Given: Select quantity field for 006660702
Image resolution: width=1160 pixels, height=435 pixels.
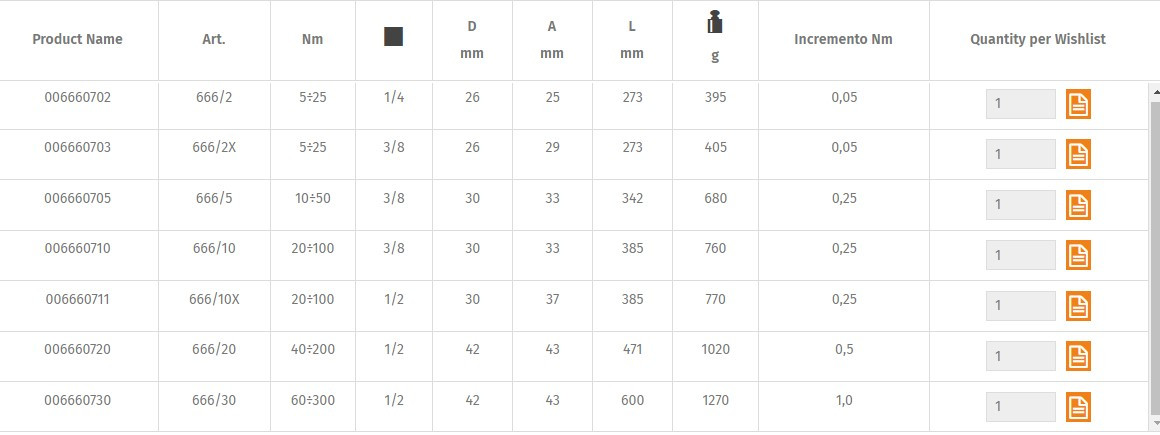Looking at the screenshot, I should [x=1021, y=104].
